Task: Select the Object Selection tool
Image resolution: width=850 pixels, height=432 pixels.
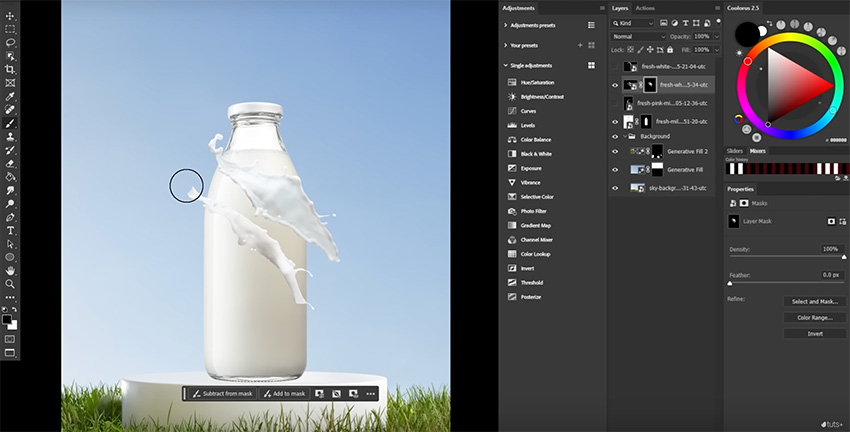Action: pos(10,56)
